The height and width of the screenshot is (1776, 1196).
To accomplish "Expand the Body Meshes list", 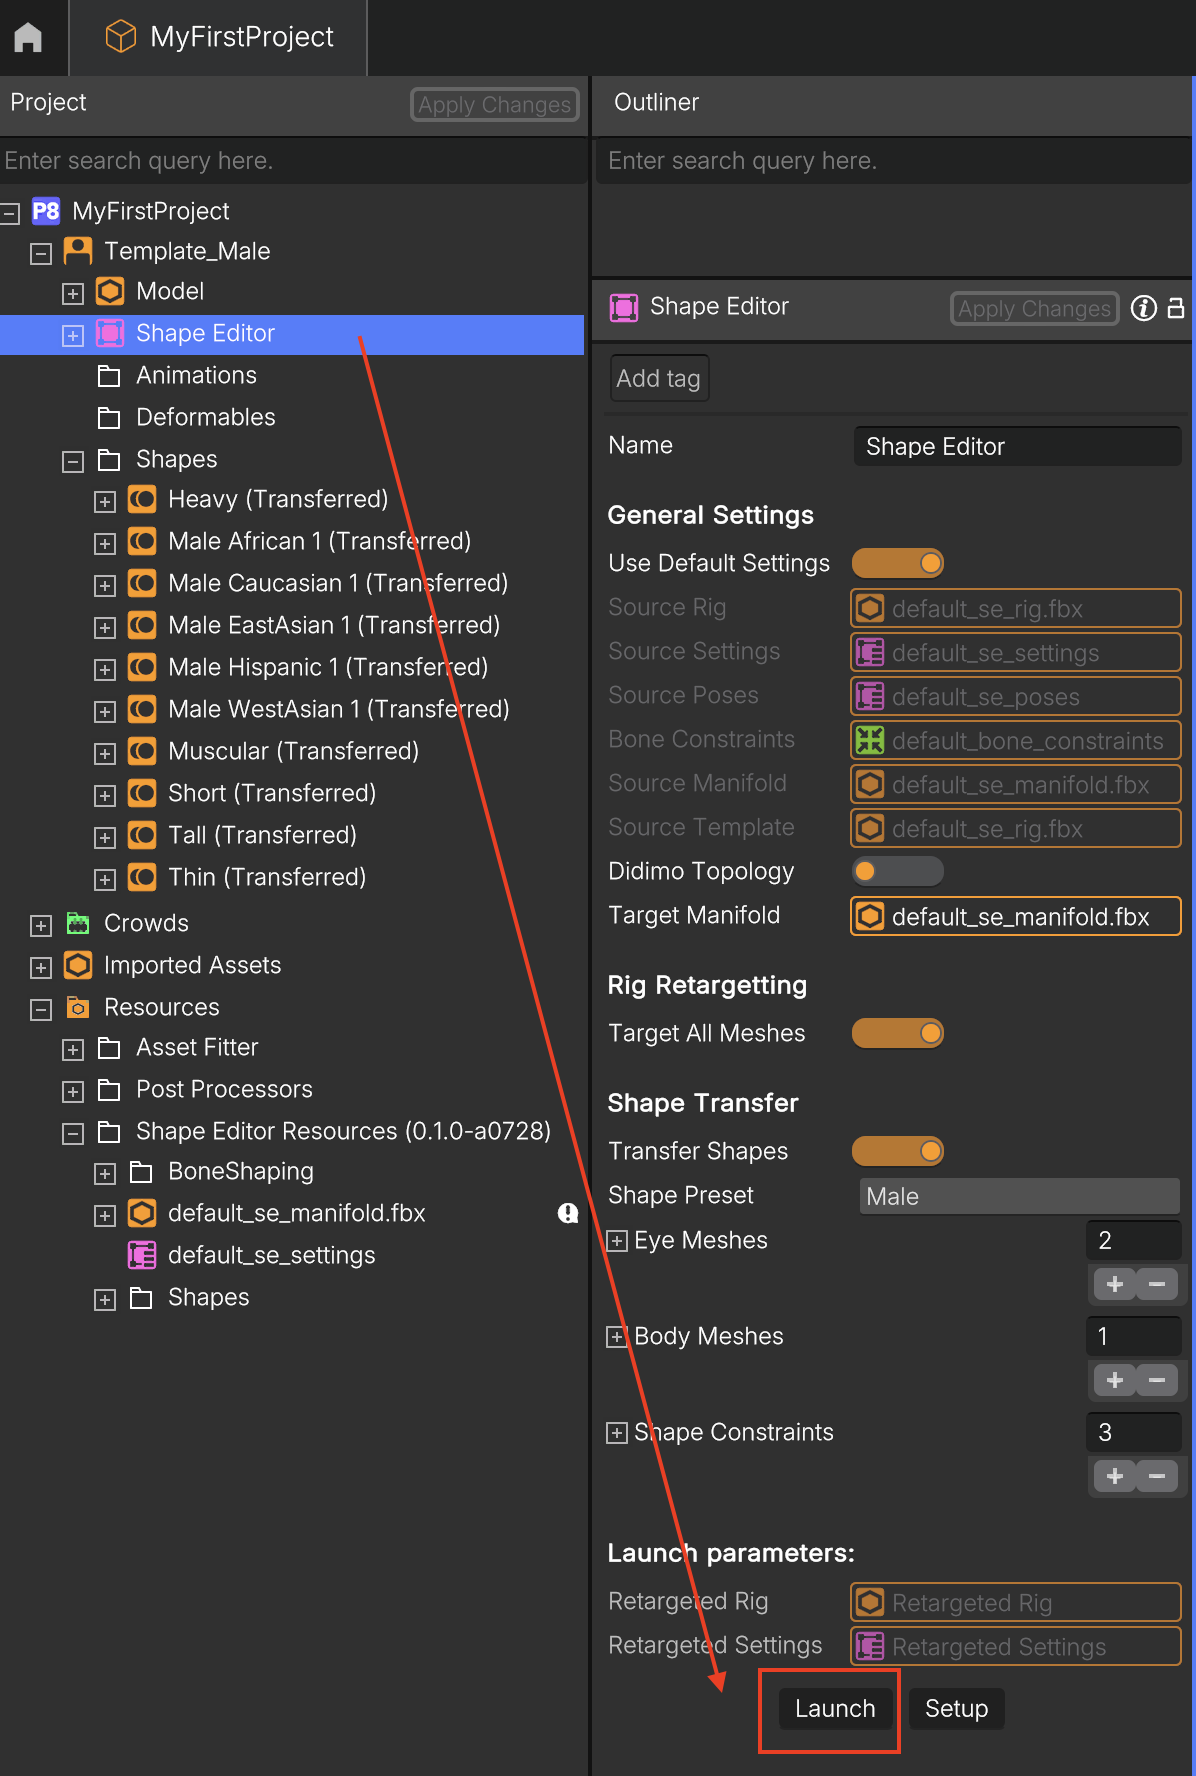I will click(x=617, y=1337).
